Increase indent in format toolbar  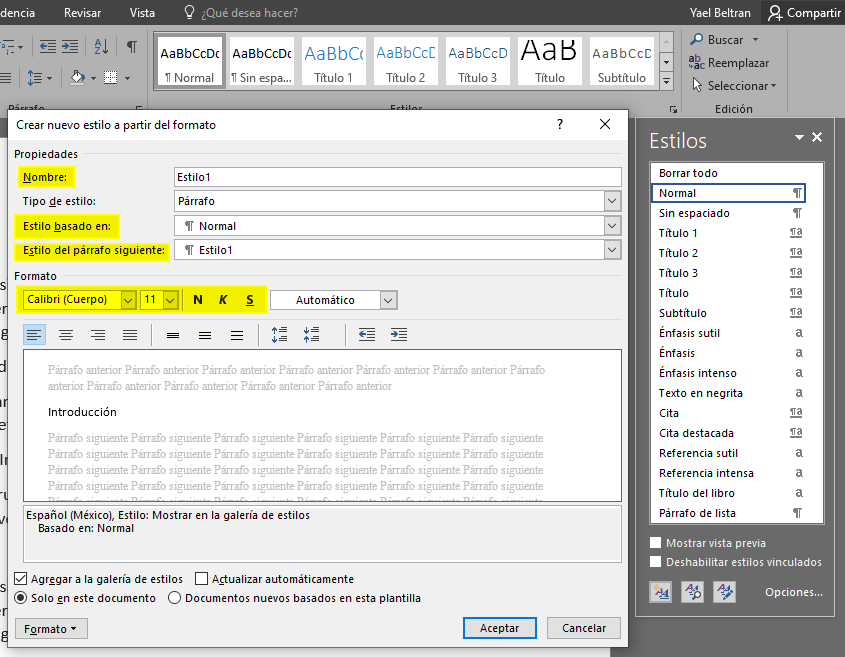coord(398,335)
